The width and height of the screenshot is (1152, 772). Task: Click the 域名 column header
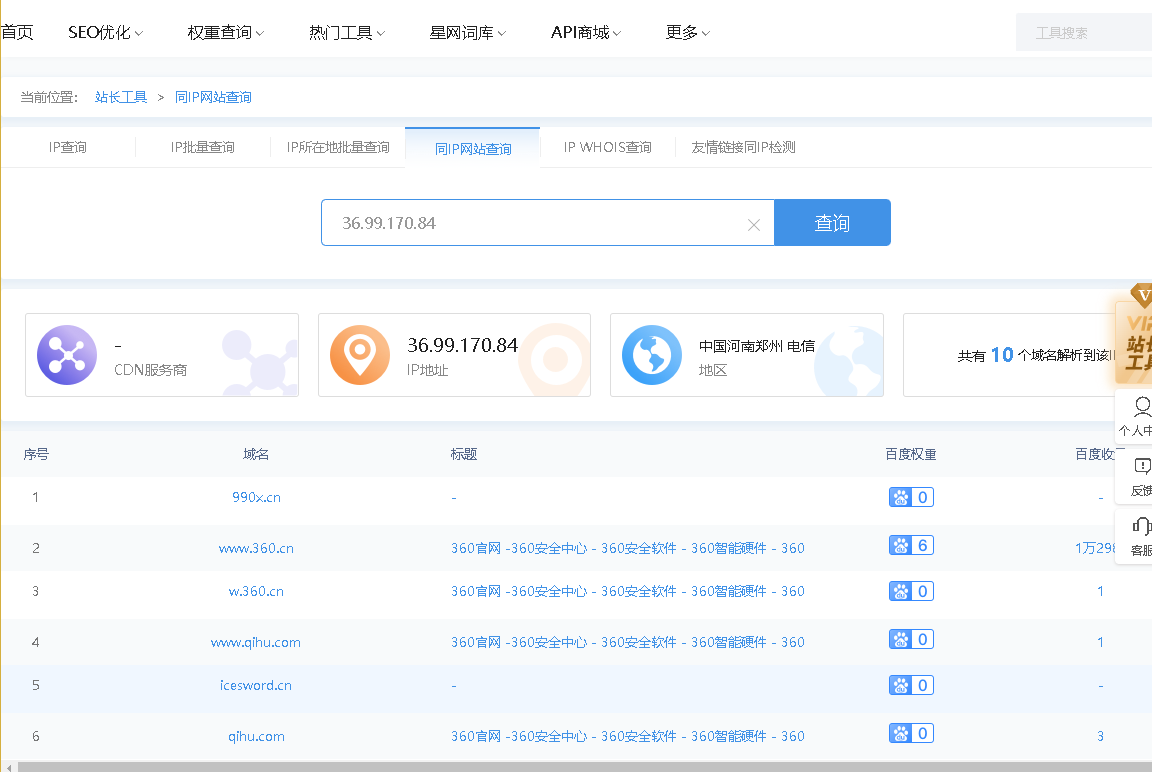pos(256,454)
